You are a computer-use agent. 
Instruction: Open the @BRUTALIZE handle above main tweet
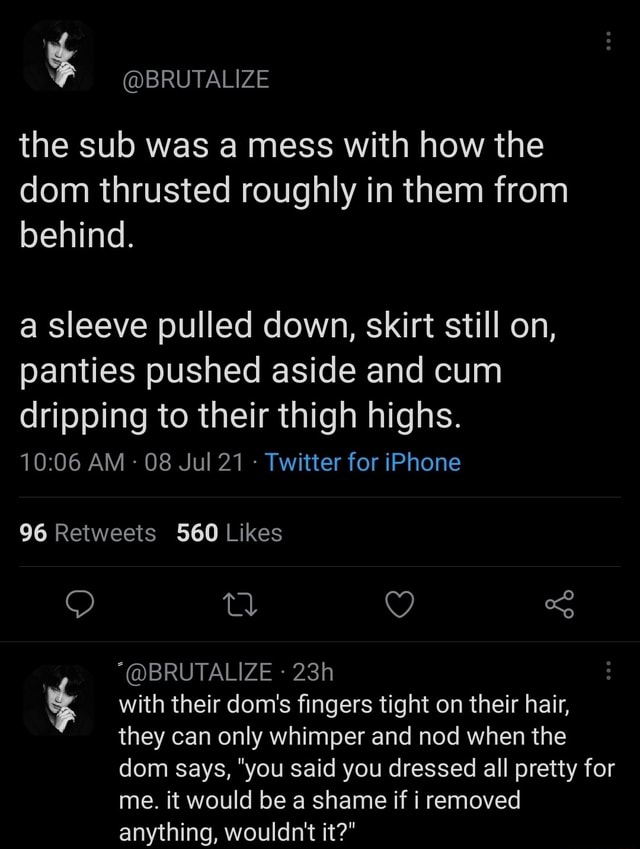[194, 79]
